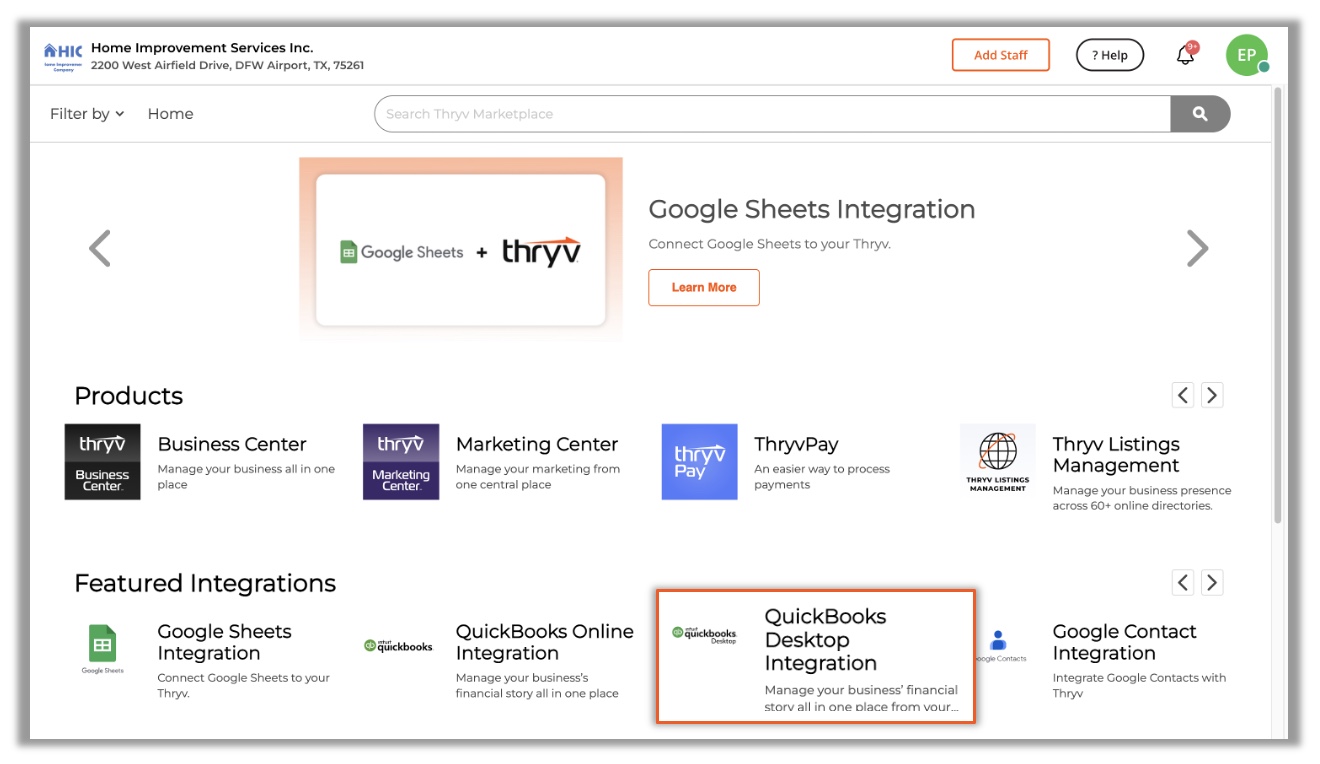Show next Products items

[x=1212, y=395]
